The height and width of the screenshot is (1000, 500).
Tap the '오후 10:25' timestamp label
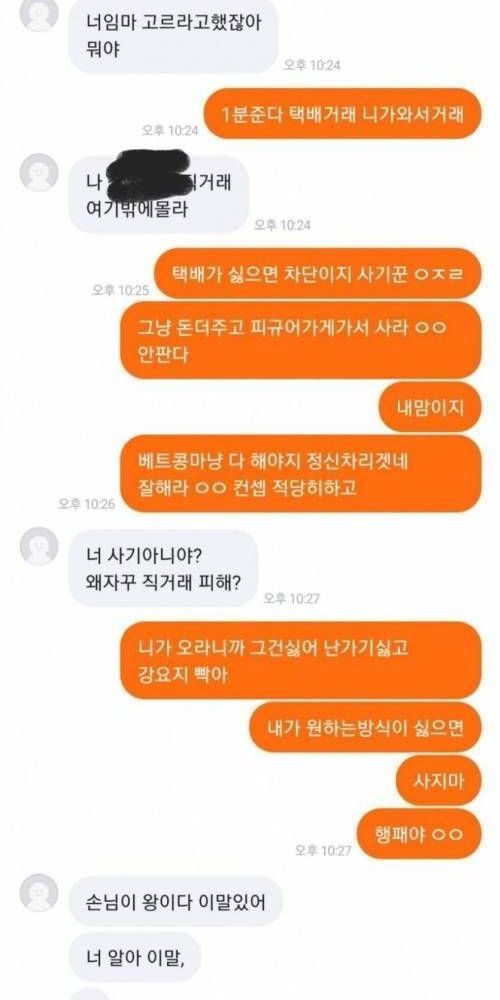[121, 290]
